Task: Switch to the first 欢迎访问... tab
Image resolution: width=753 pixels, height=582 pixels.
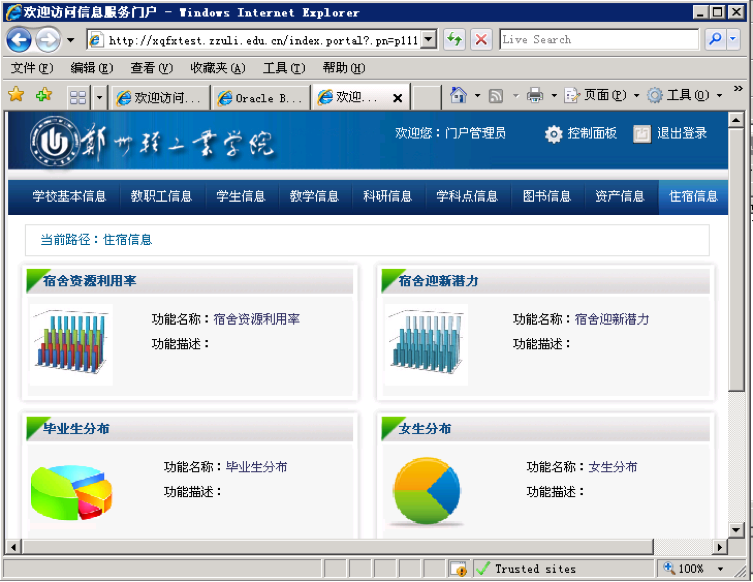Action: pos(160,98)
